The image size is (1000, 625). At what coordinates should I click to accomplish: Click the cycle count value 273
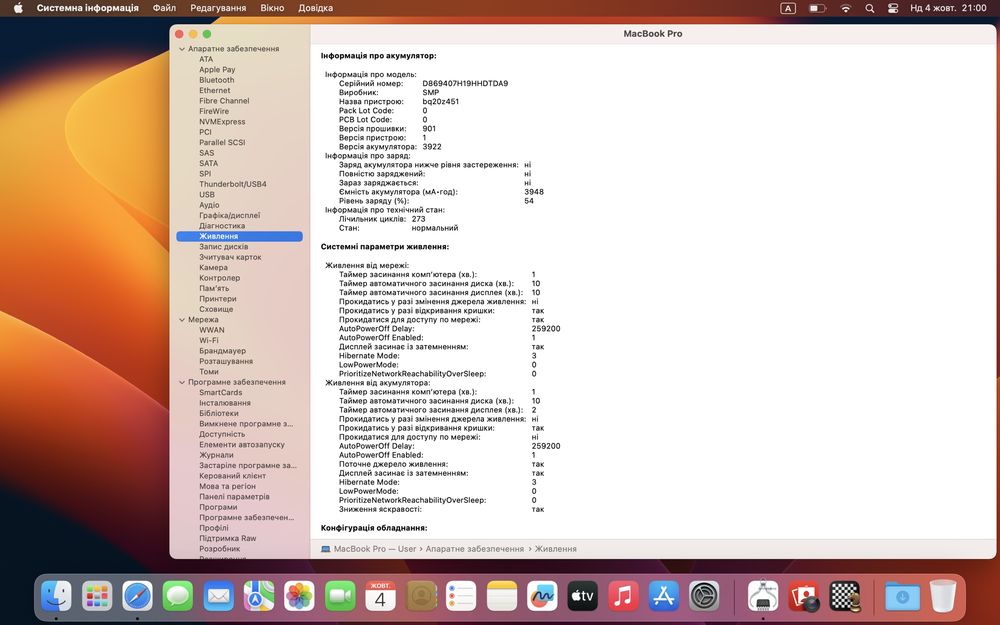(x=418, y=219)
